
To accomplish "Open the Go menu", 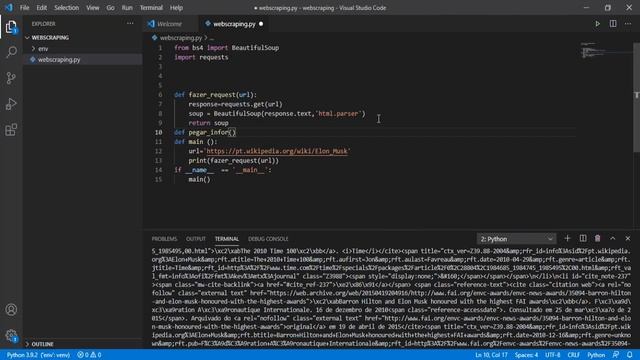I will (110, 8).
